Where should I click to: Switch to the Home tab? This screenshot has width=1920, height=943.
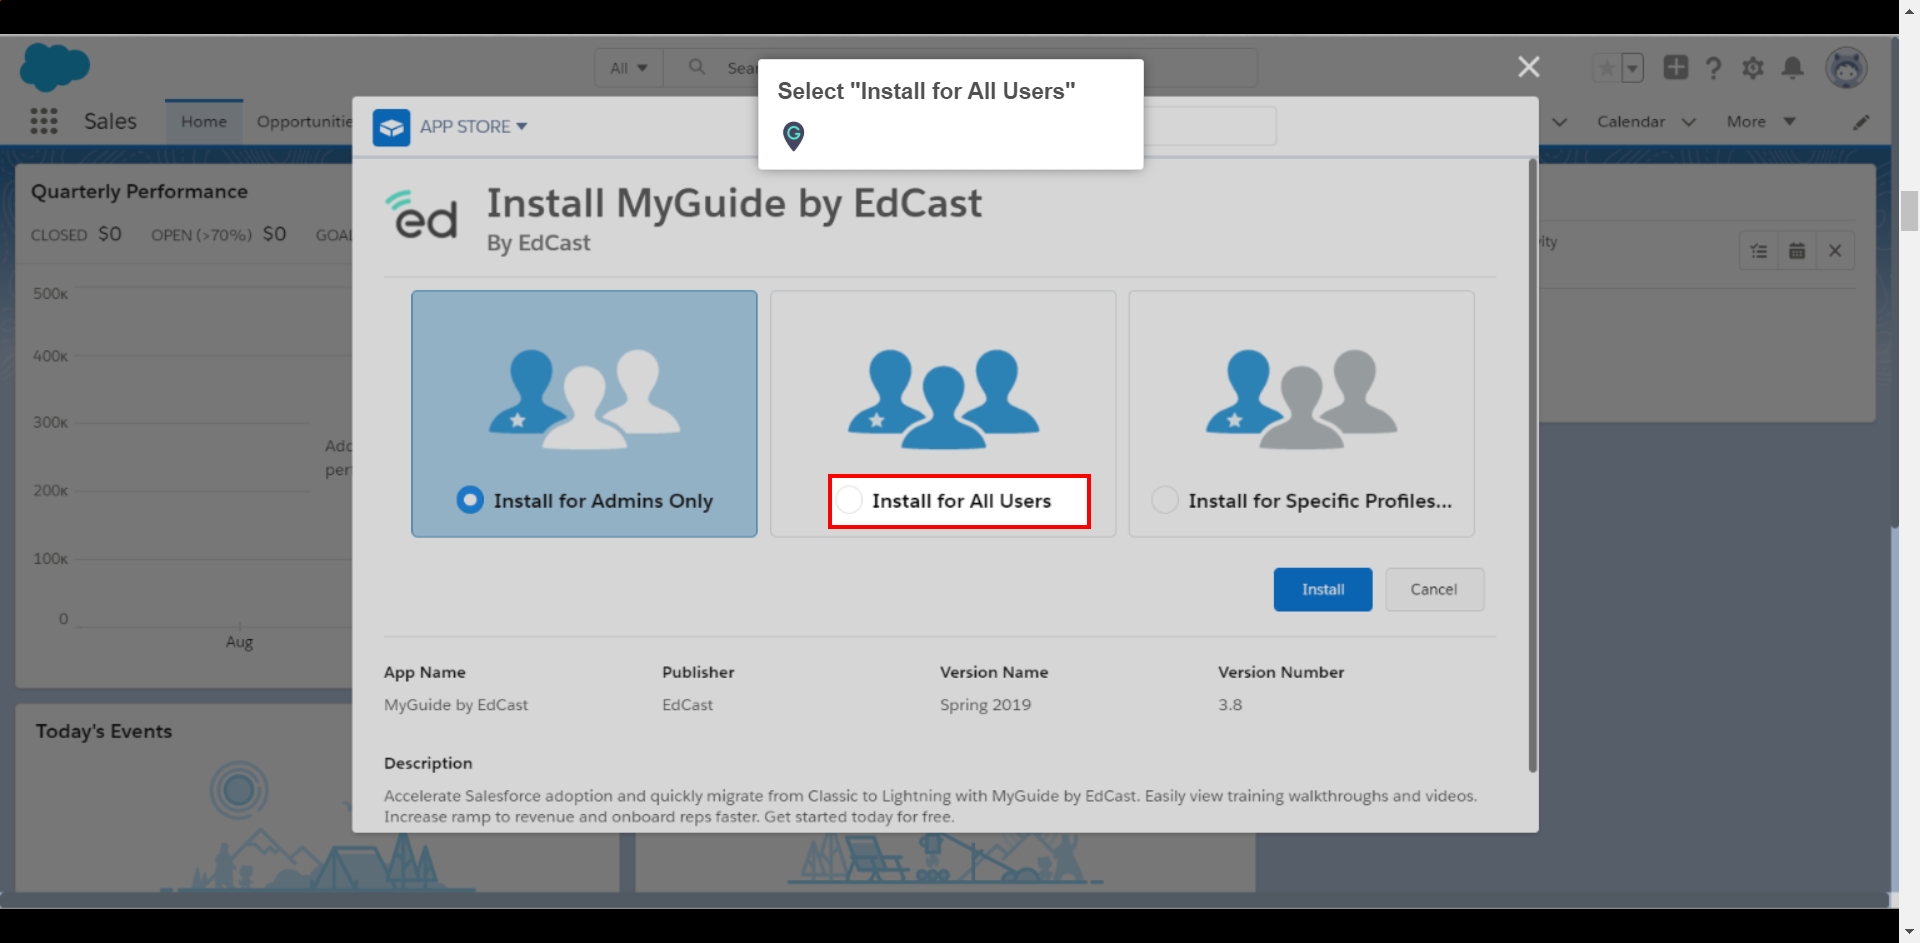pyautogui.click(x=204, y=122)
